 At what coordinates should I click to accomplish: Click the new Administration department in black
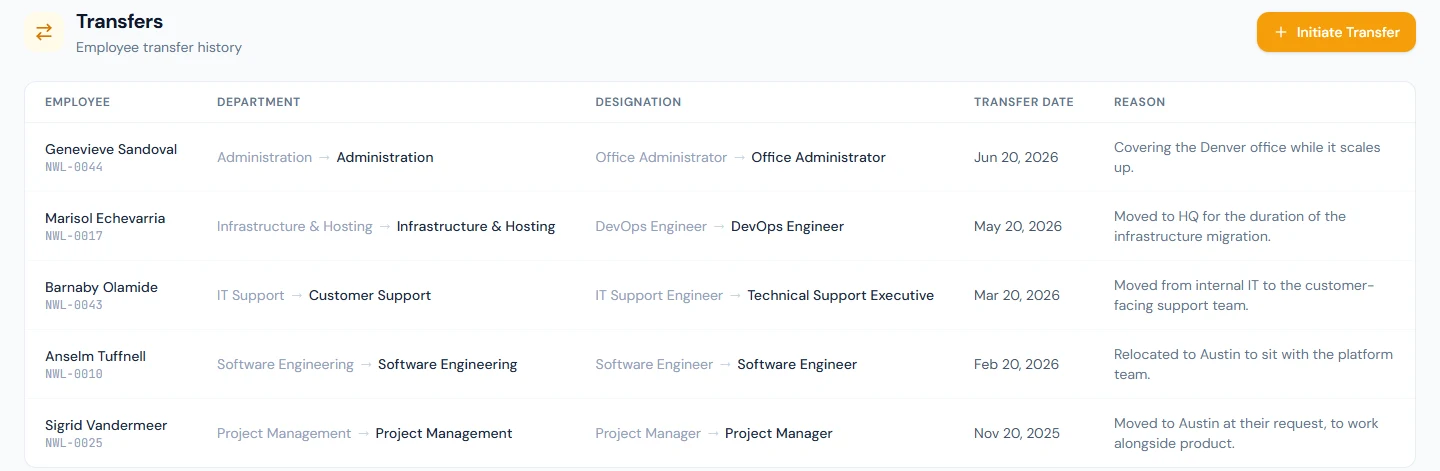click(385, 157)
